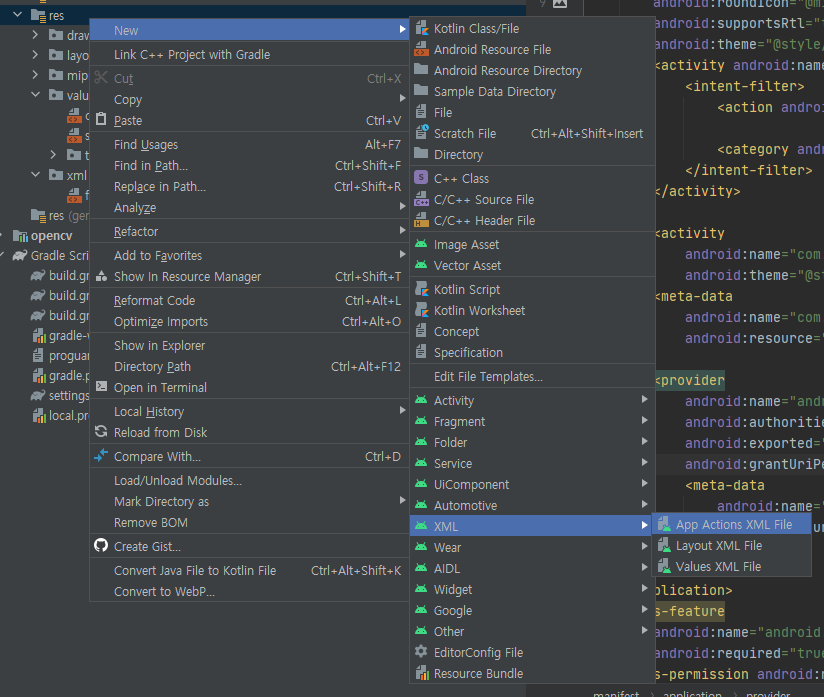Click the Resource Bundle icon
This screenshot has width=824, height=697.
[421, 673]
